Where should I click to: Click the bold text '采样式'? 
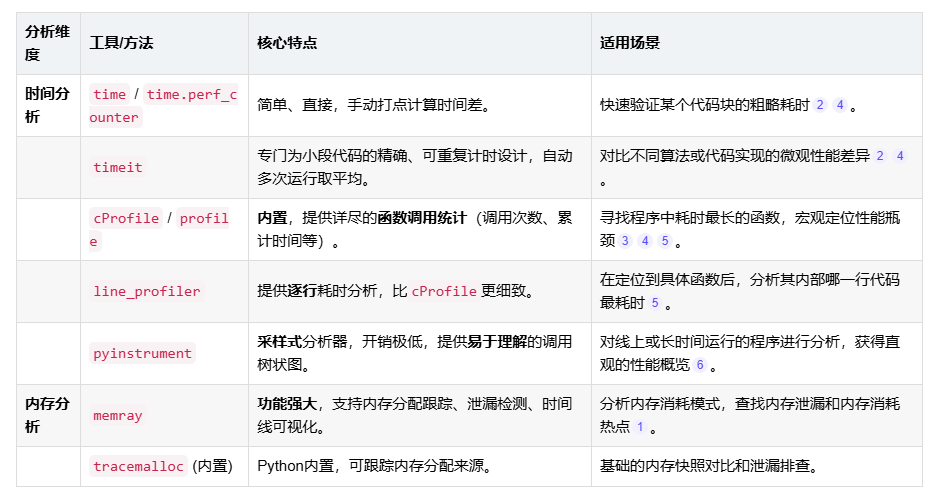280,342
